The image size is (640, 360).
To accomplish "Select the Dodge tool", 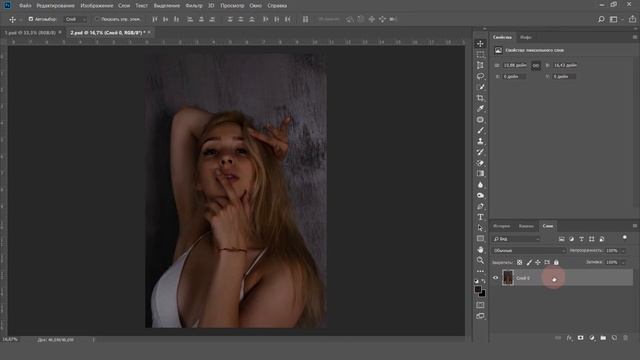I will [480, 195].
